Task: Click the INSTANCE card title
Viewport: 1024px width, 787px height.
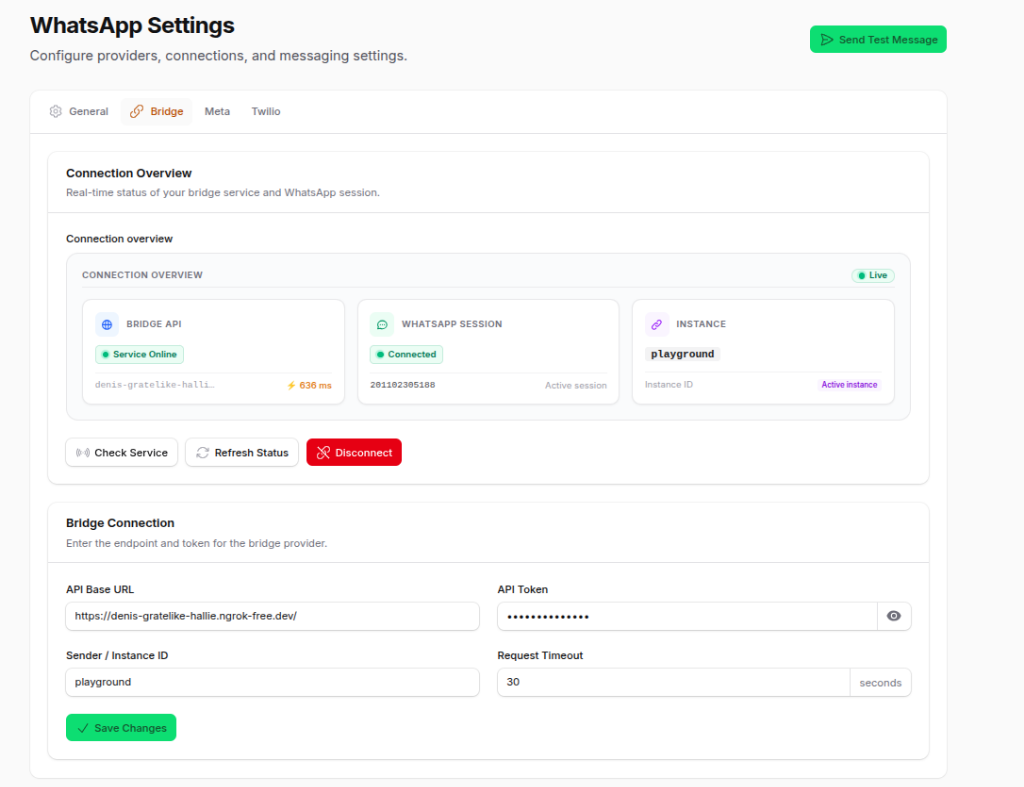Action: pos(701,324)
